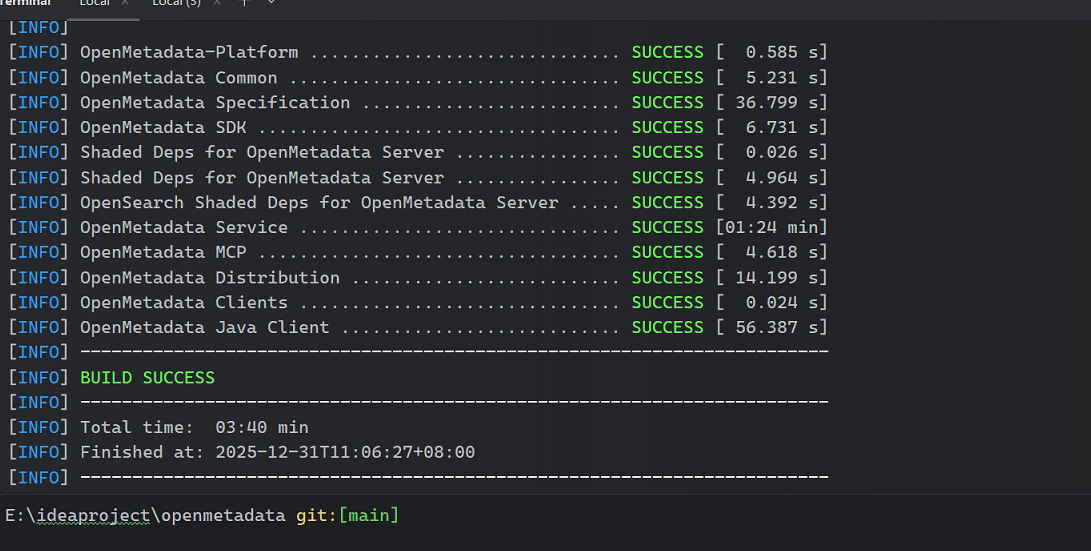Click the OpenMetadata Clients module name
This screenshot has height=551, width=1091.
pyautogui.click(x=184, y=302)
